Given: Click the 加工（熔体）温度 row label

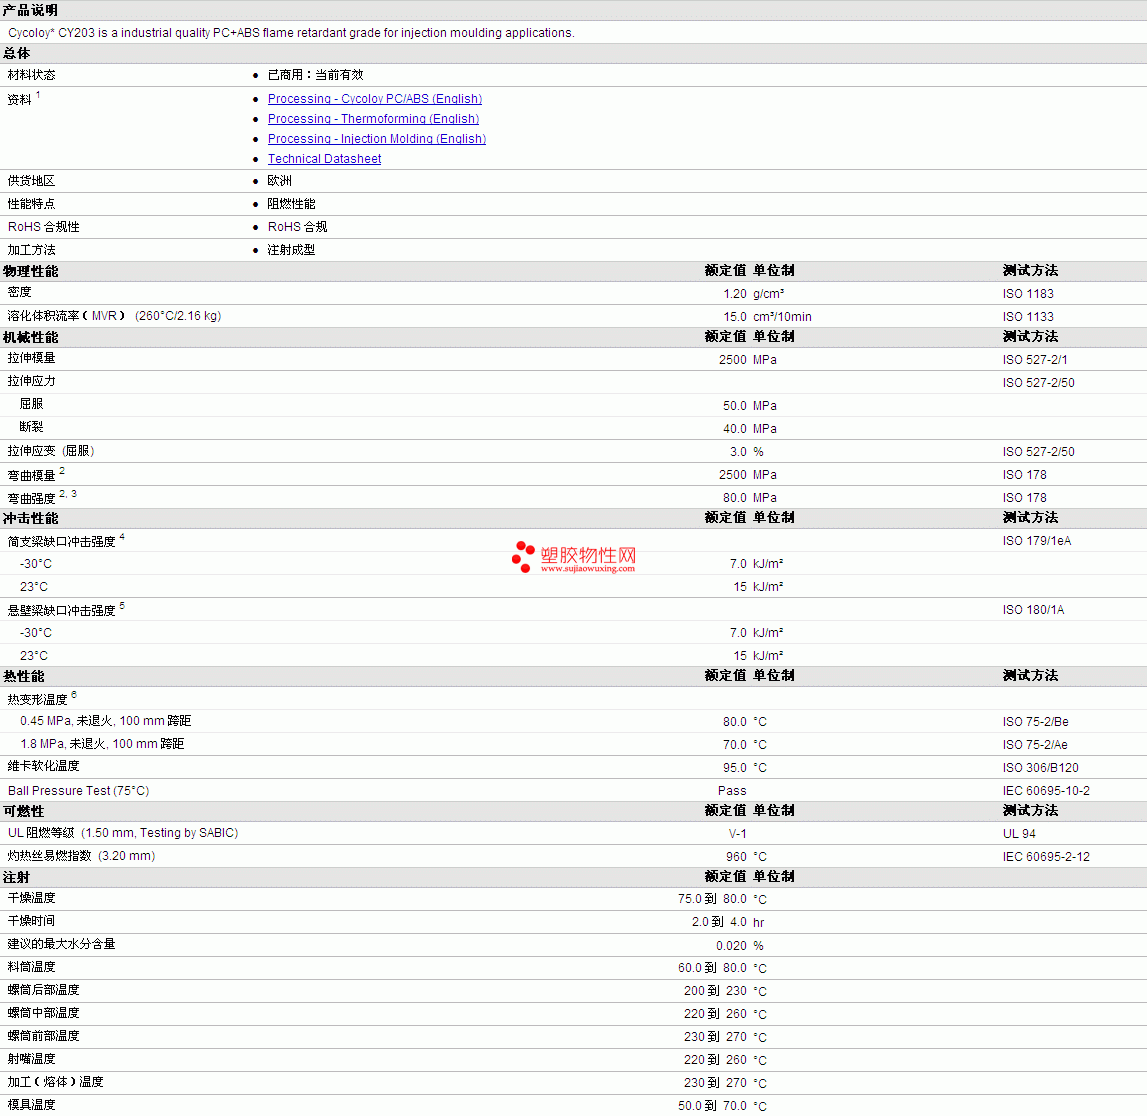Looking at the screenshot, I should (x=56, y=1082).
